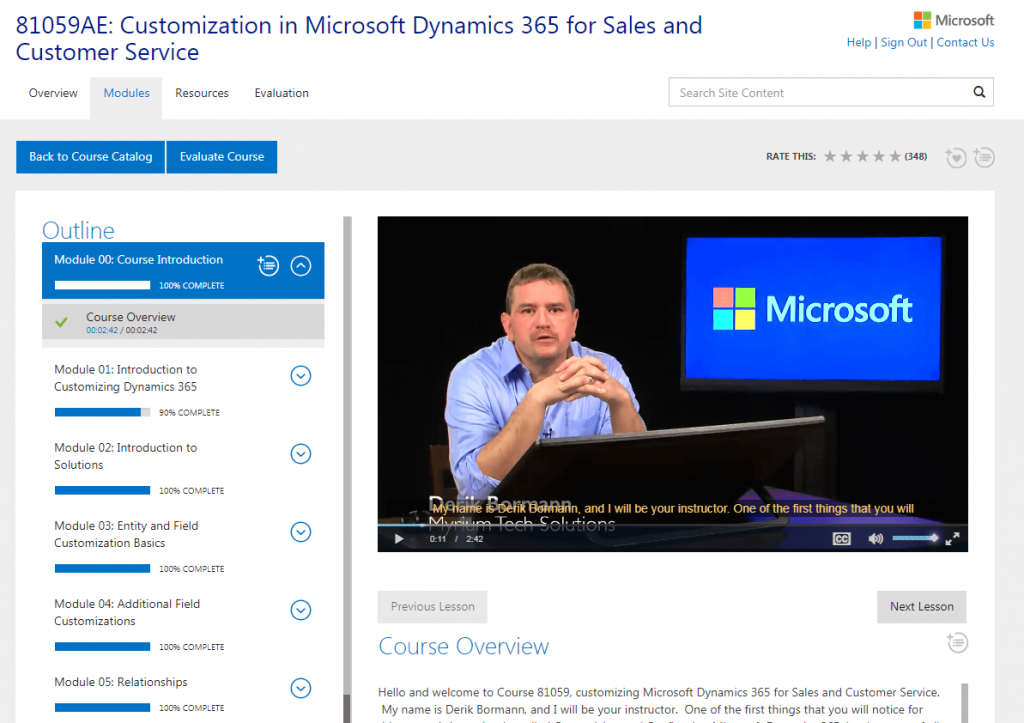This screenshot has width=1024, height=723.
Task: Click the Microsoft logo
Action: click(x=953, y=20)
